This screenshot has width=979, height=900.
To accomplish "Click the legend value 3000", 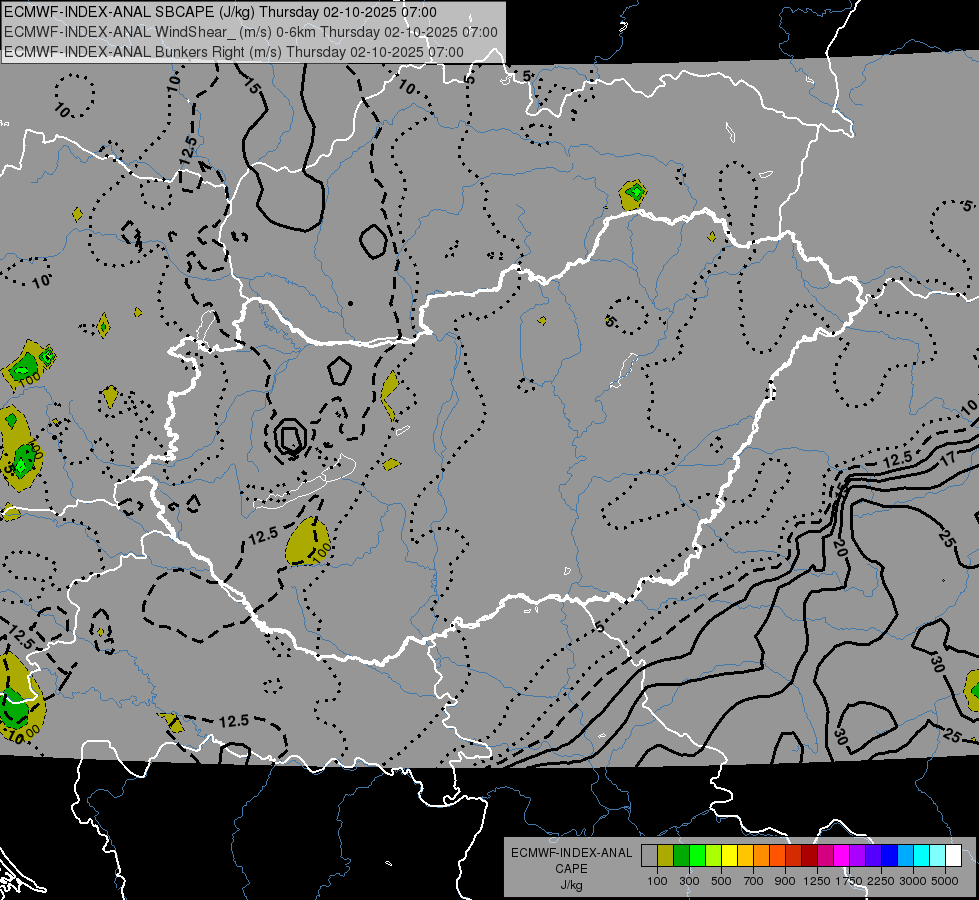I will tap(913, 881).
